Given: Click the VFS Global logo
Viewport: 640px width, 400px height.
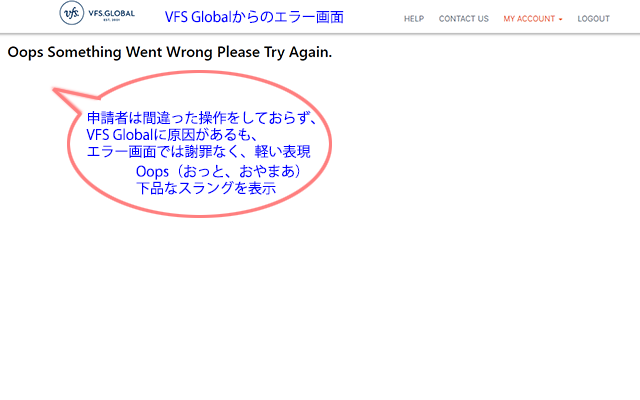Looking at the screenshot, I should (x=97, y=13).
